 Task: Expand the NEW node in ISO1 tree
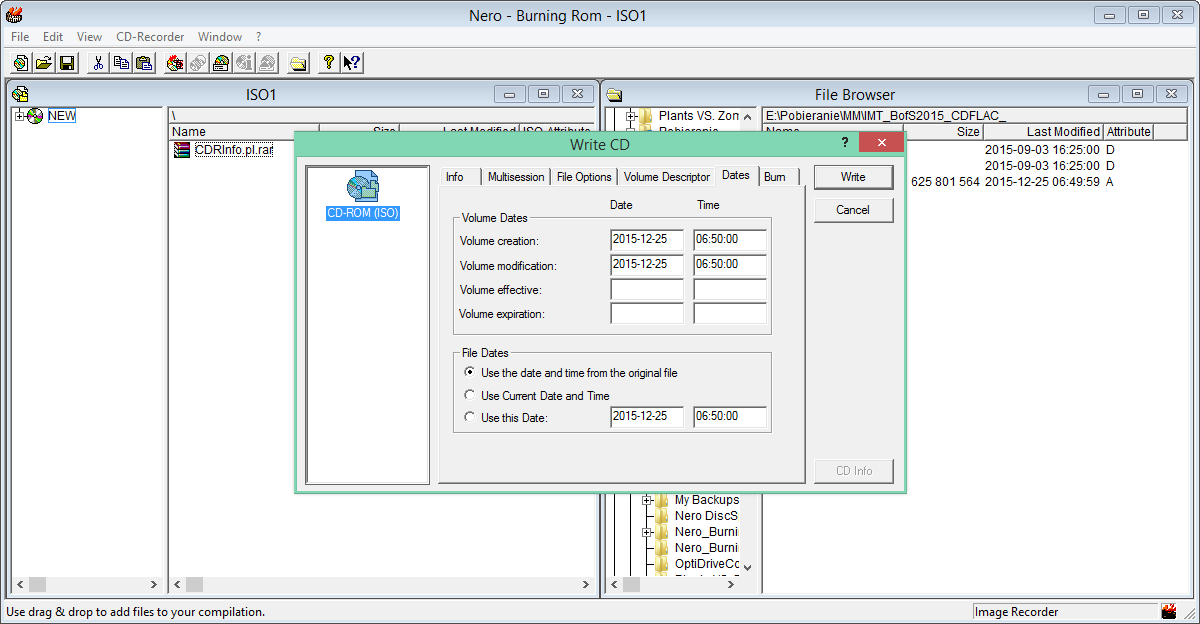[20, 116]
